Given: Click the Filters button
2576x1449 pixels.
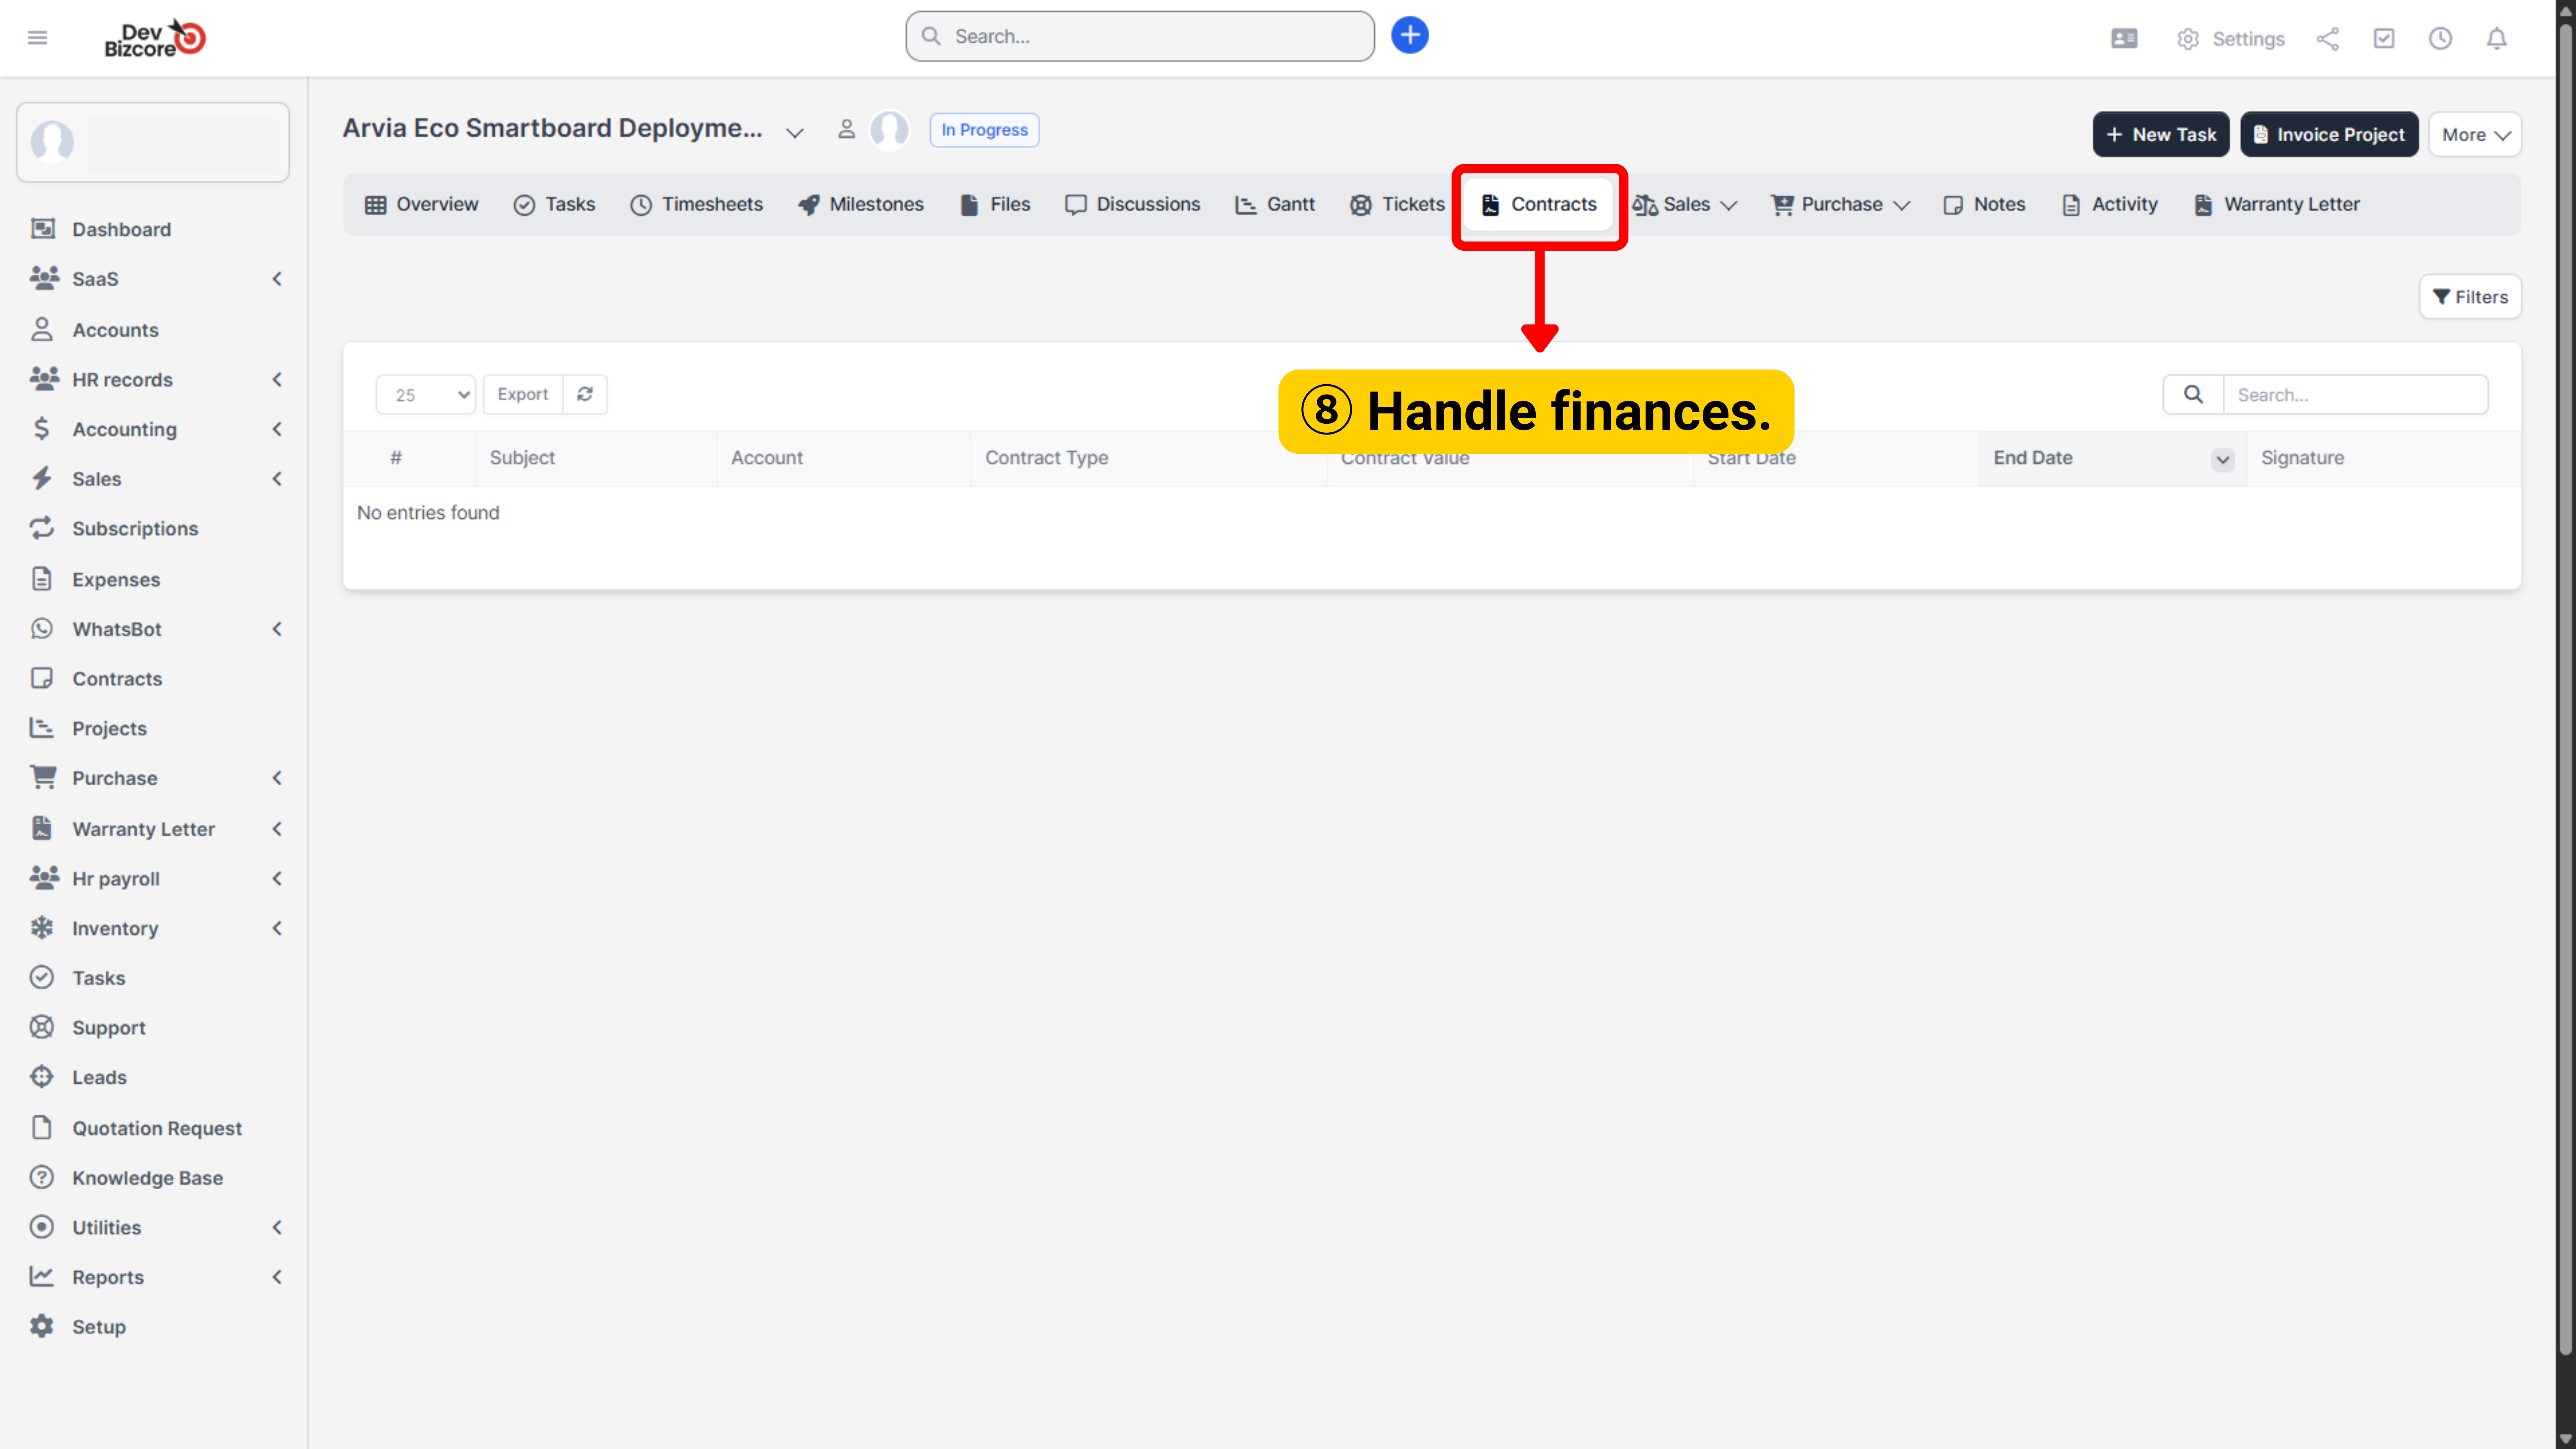Looking at the screenshot, I should [2469, 297].
